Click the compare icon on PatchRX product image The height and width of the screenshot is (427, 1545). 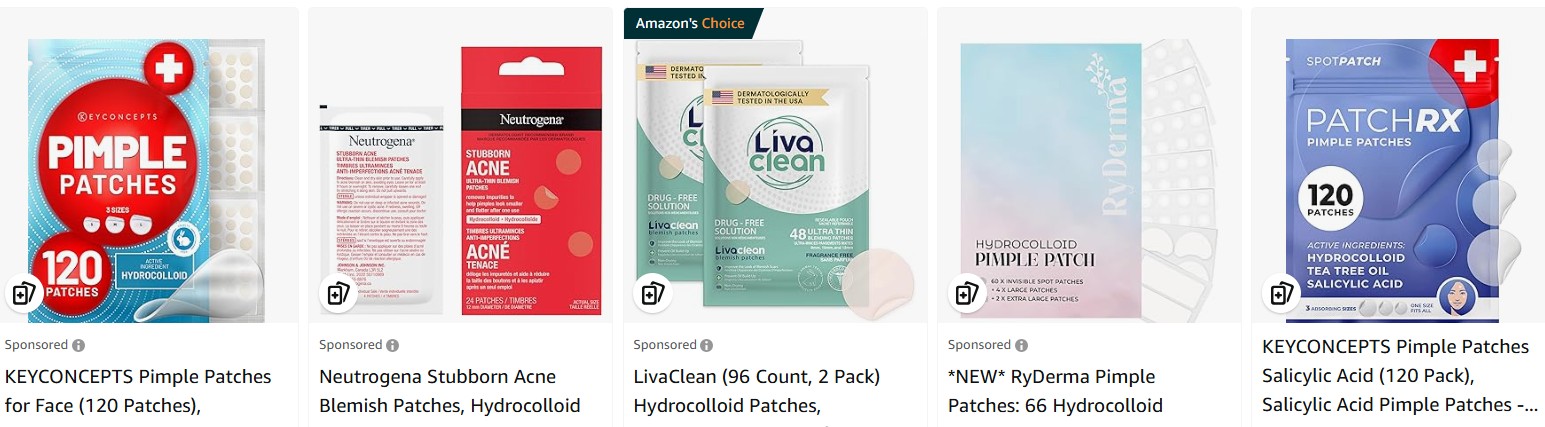(x=1282, y=293)
